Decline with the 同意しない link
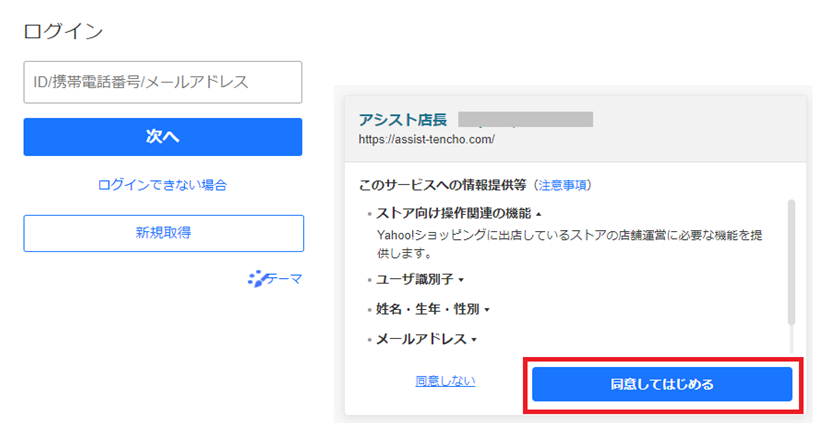This screenshot has width=833, height=446. coord(445,380)
